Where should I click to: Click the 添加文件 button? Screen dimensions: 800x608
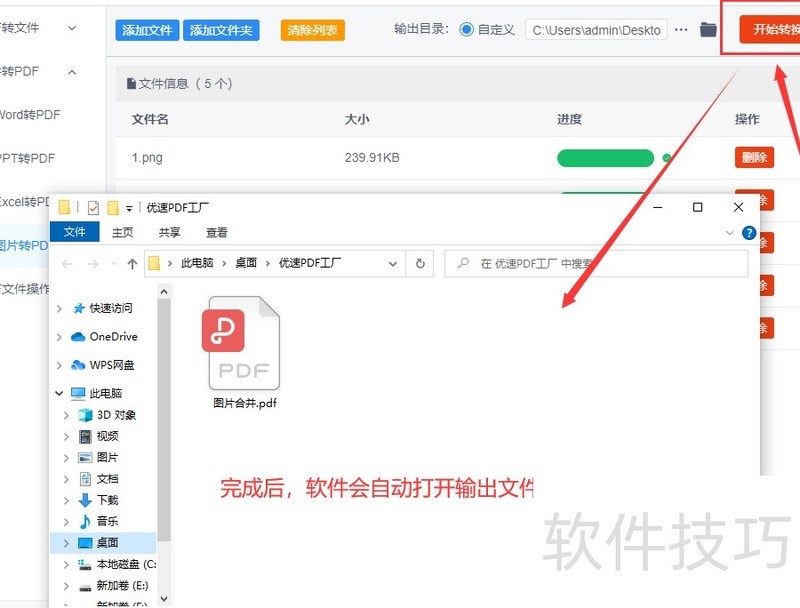coord(147,30)
